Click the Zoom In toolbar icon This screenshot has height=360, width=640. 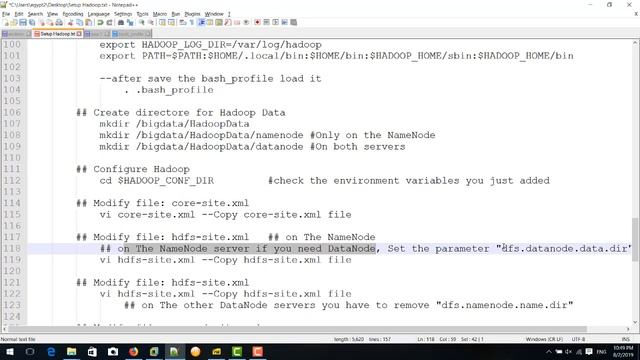pyautogui.click(x=142, y=22)
